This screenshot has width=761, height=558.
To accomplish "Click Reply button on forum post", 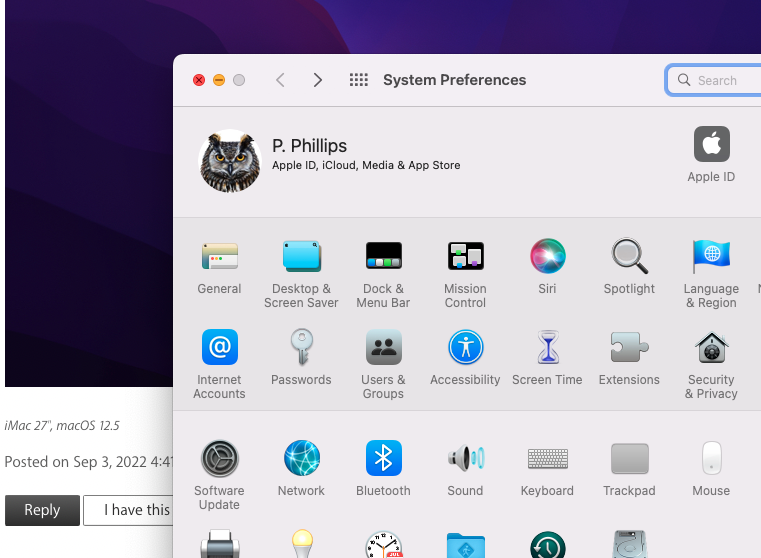I will tap(42, 510).
